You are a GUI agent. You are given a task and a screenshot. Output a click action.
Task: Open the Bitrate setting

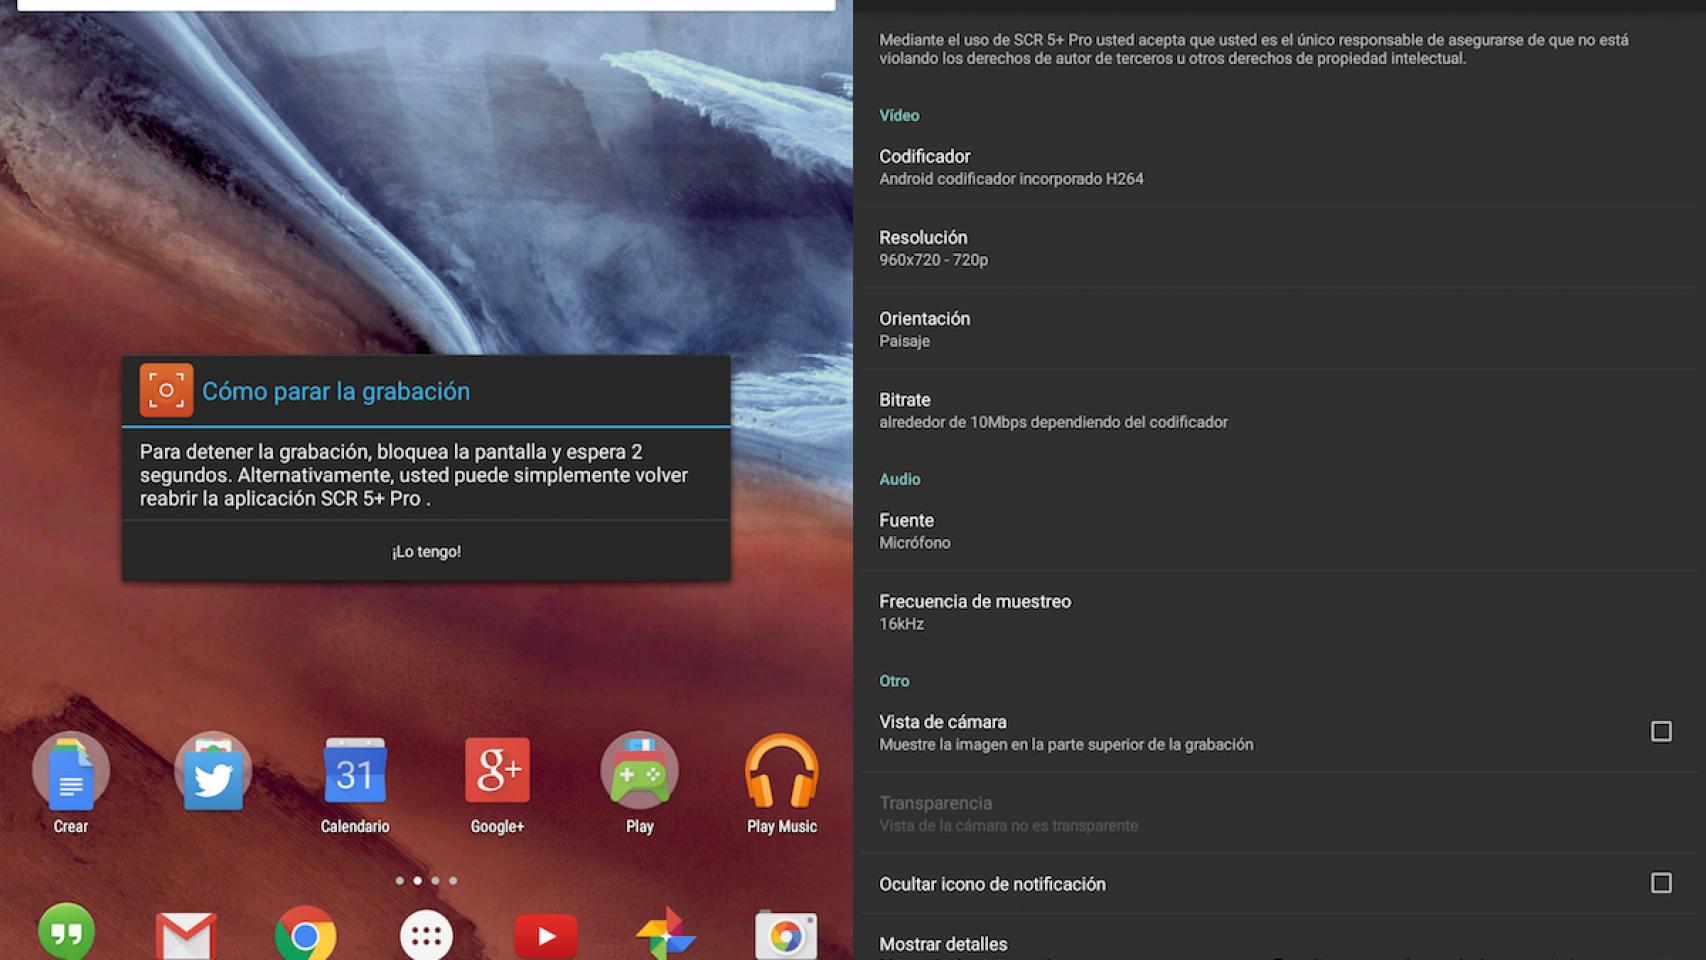tap(1279, 410)
